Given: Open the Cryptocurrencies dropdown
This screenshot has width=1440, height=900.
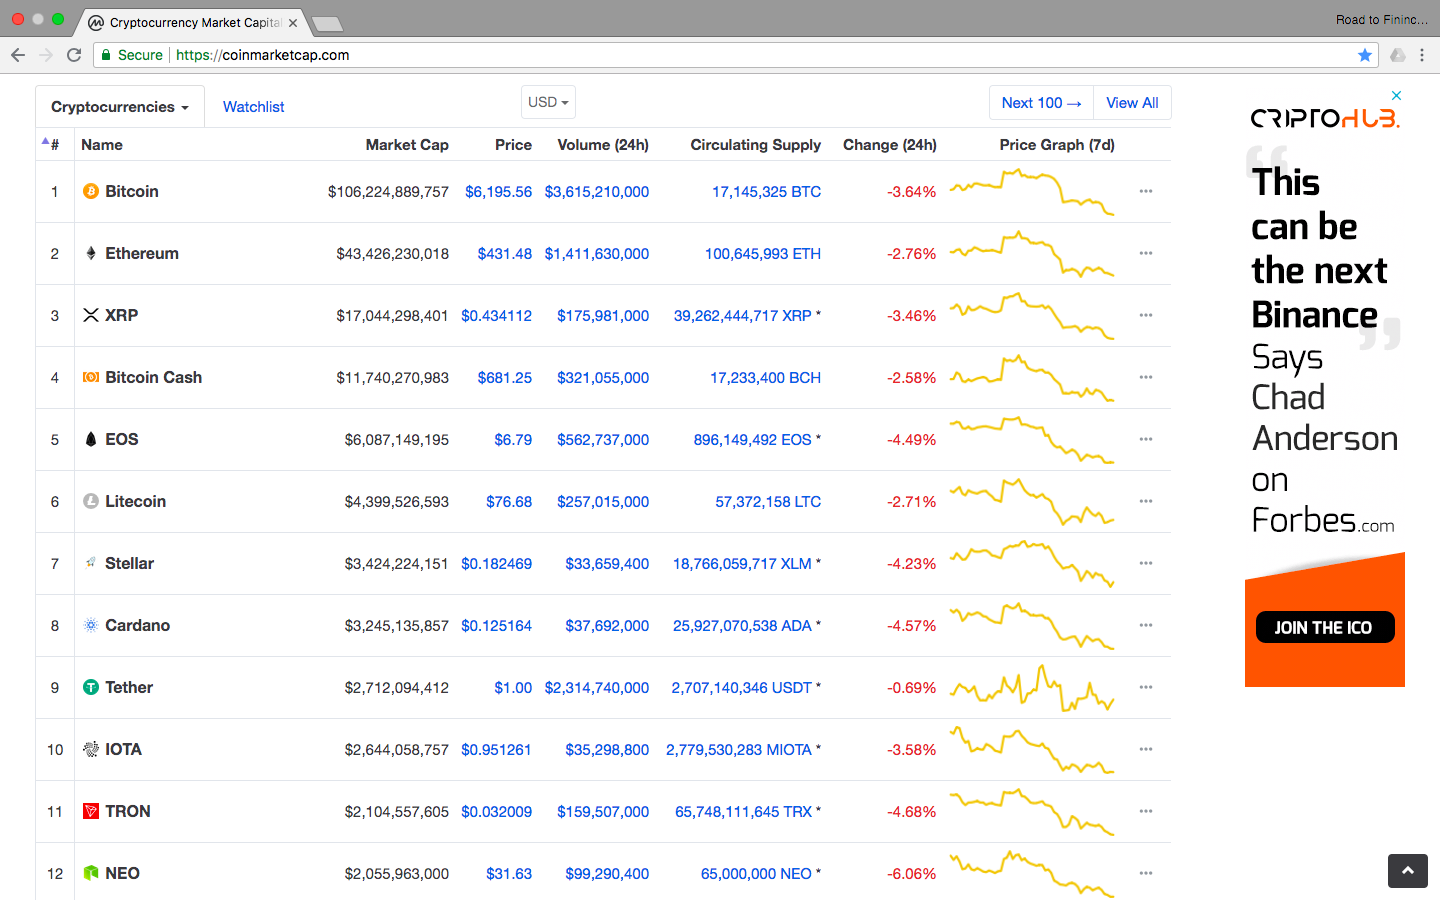Looking at the screenshot, I should pos(120,107).
